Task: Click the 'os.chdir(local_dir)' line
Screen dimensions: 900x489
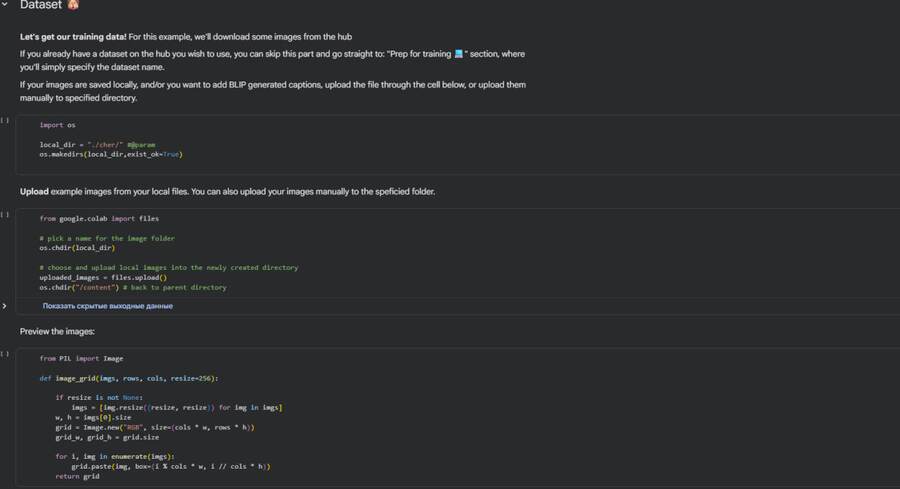Action: pos(77,248)
